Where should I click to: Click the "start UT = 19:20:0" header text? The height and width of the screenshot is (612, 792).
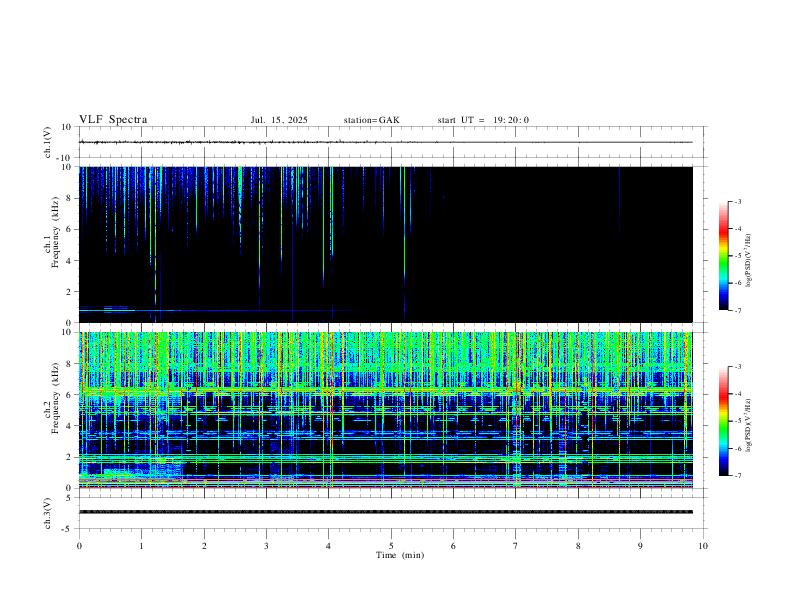click(483, 120)
